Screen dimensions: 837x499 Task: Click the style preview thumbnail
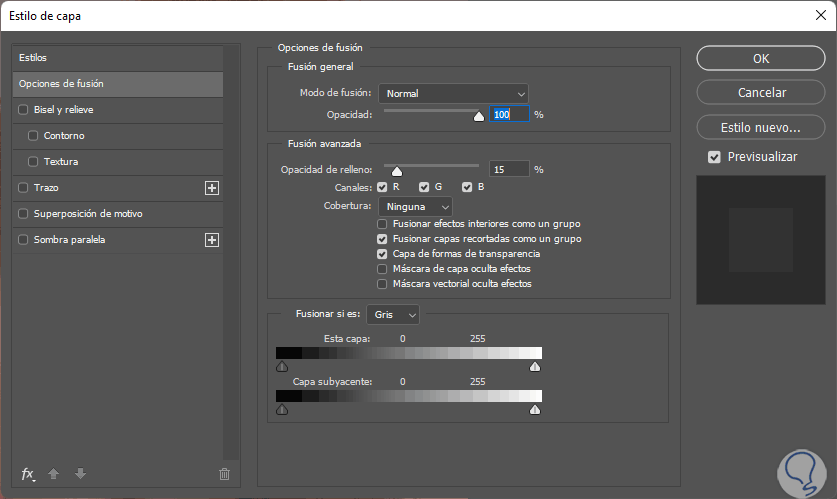pyautogui.click(x=761, y=240)
